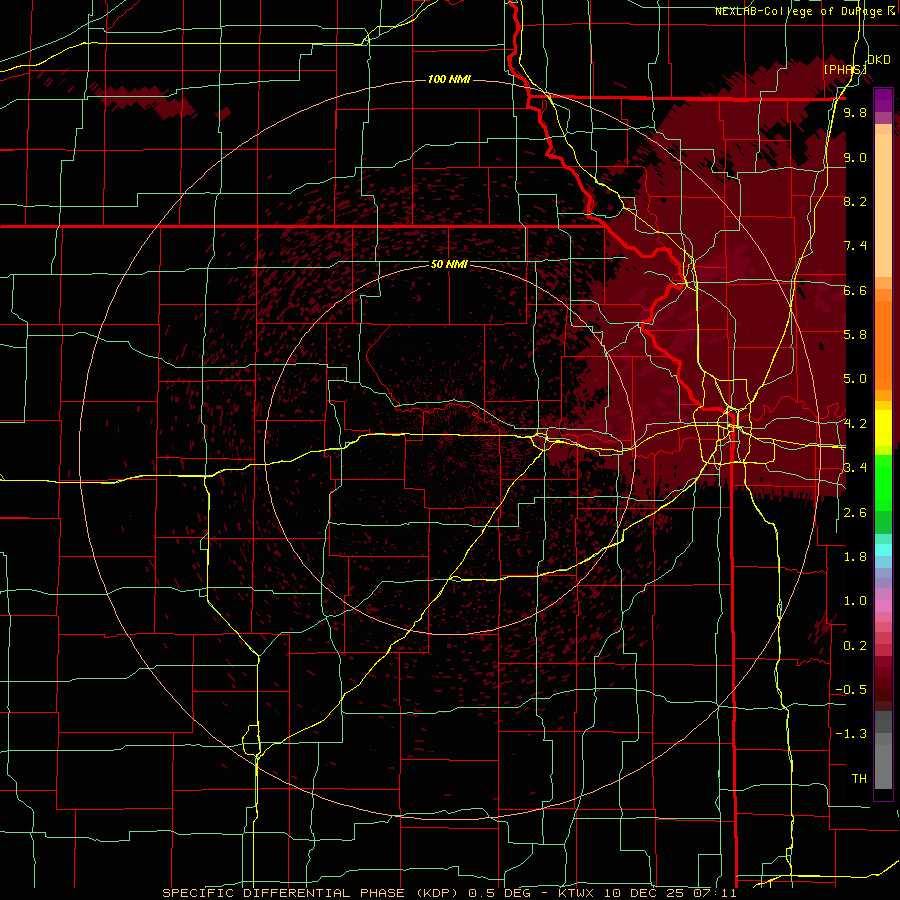Click the 1.0 legend value

tap(855, 601)
